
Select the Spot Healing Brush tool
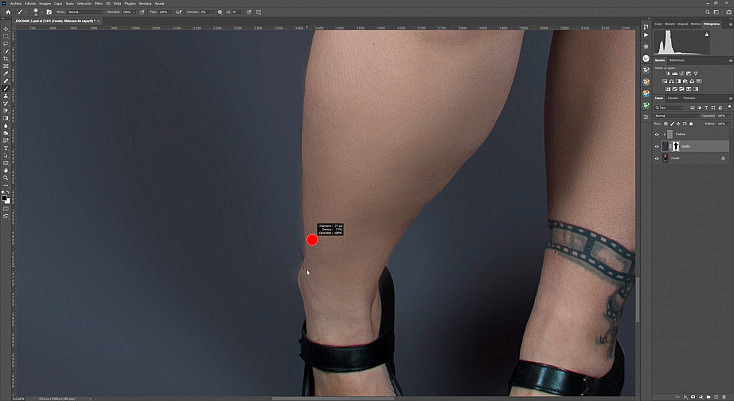[6, 81]
